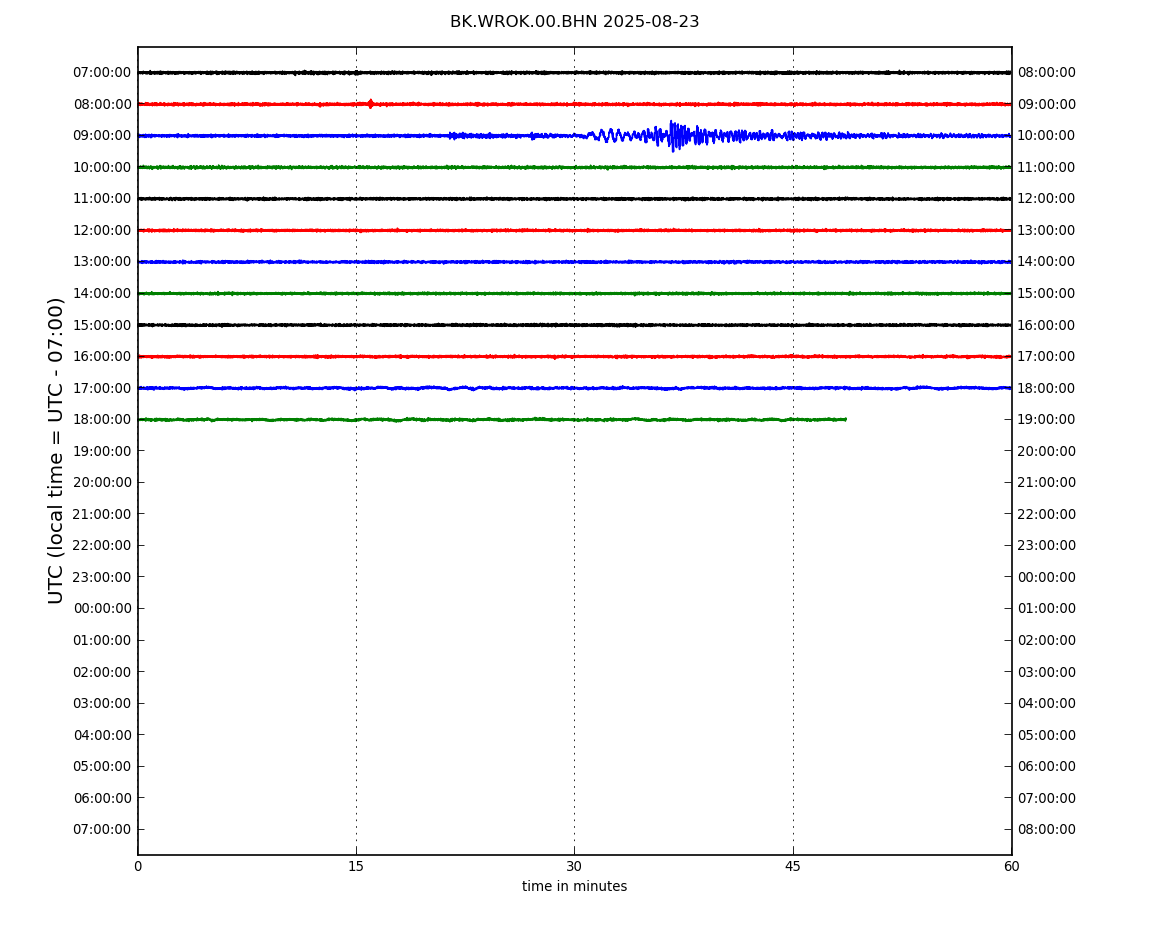Click the right-axis label 09:00:00

pyautogui.click(x=1047, y=104)
